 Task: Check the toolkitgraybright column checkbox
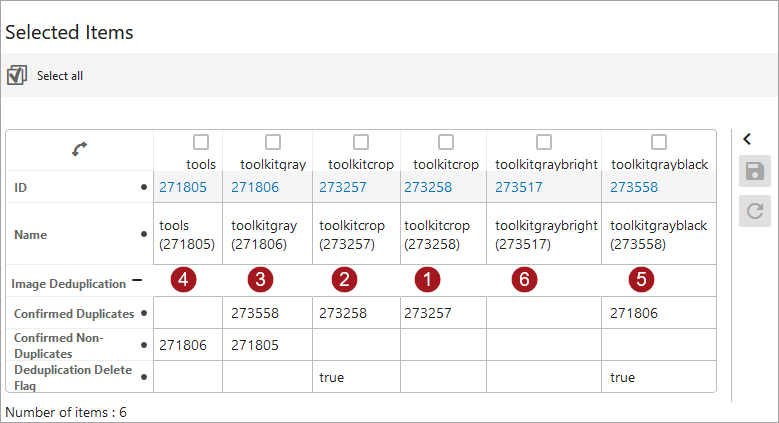pyautogui.click(x=544, y=142)
